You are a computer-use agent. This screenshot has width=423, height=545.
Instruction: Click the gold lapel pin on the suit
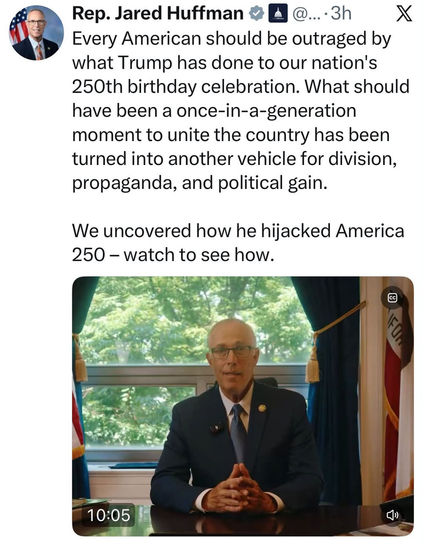262,408
